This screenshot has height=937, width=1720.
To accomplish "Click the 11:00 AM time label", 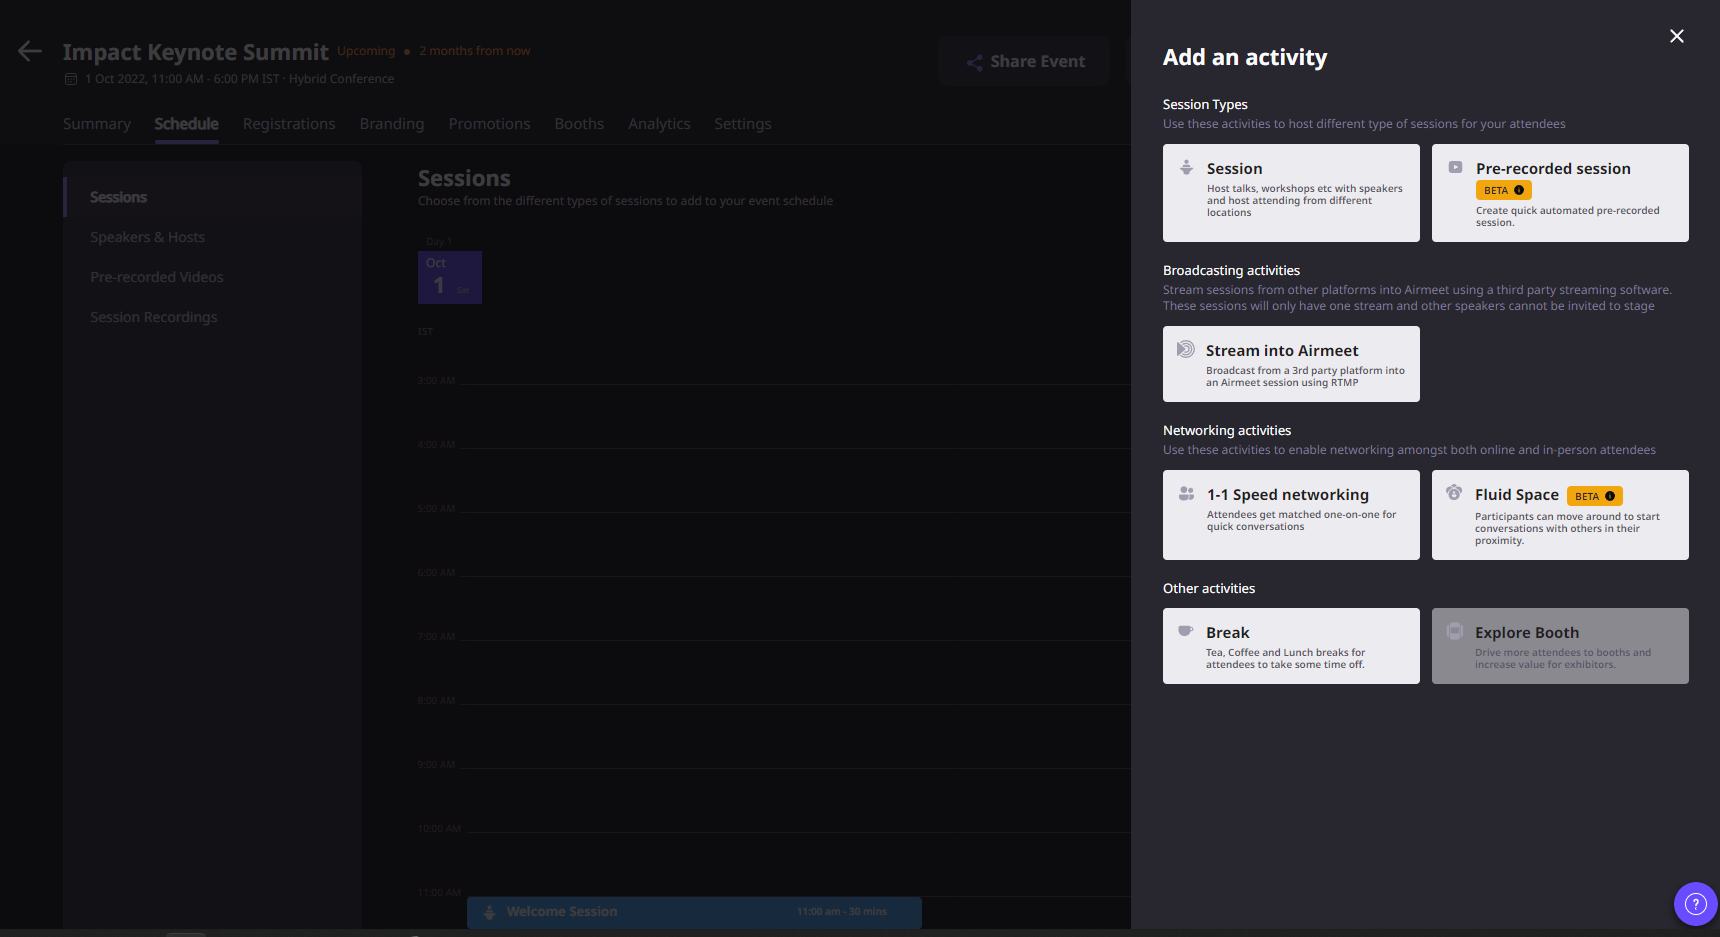I will tap(439, 893).
